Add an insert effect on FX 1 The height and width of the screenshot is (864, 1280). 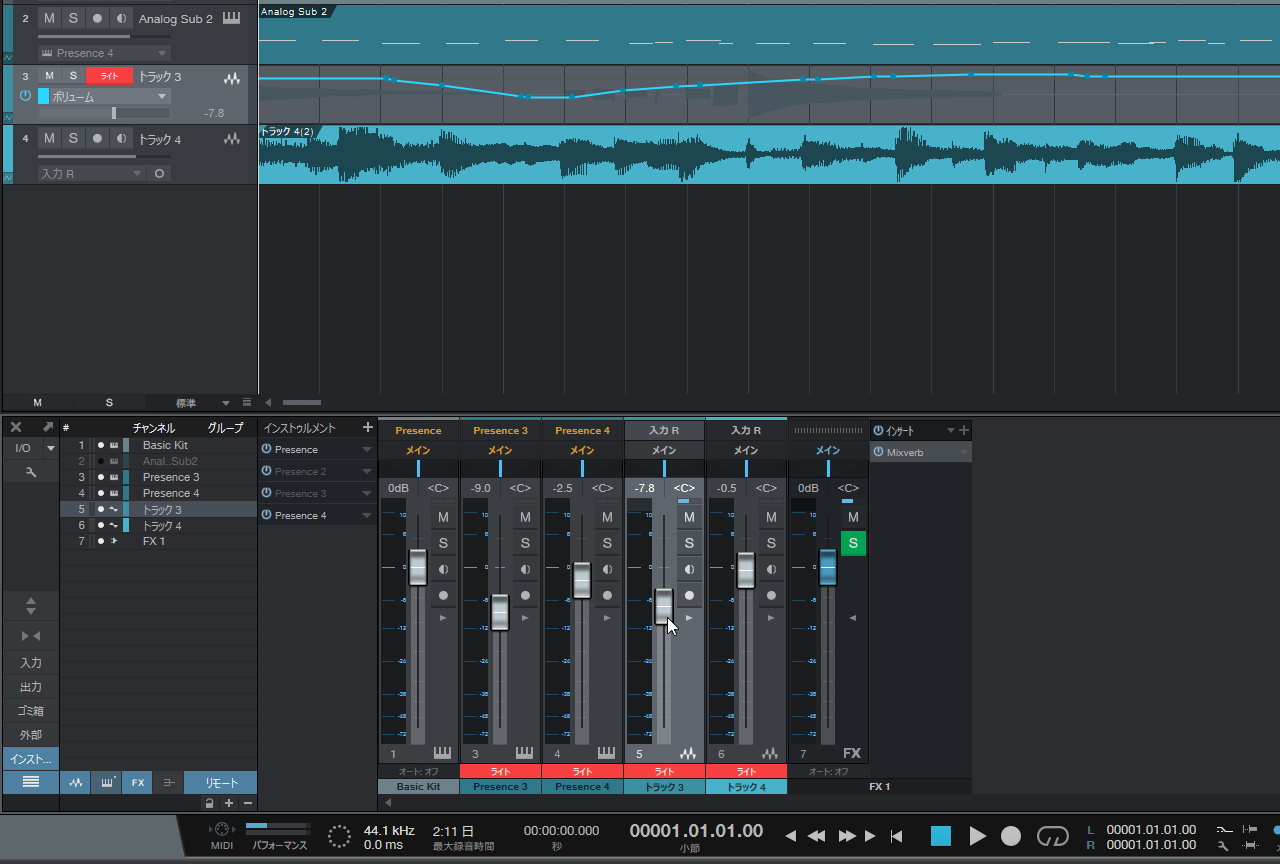pos(964,430)
